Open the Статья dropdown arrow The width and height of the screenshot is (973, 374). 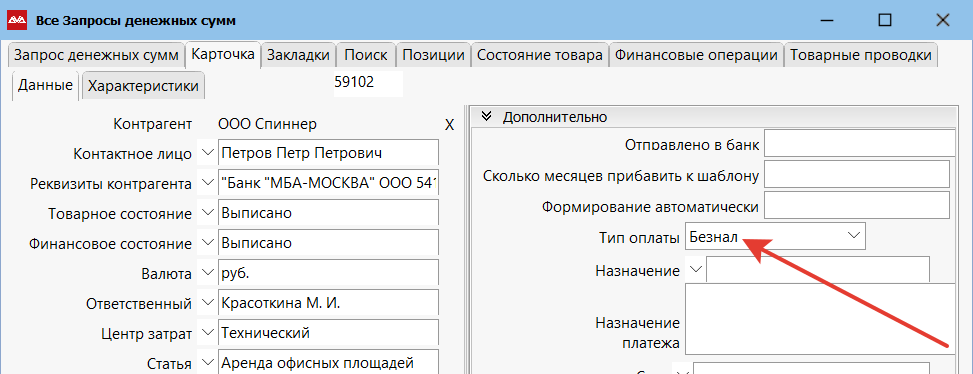[x=207, y=362]
